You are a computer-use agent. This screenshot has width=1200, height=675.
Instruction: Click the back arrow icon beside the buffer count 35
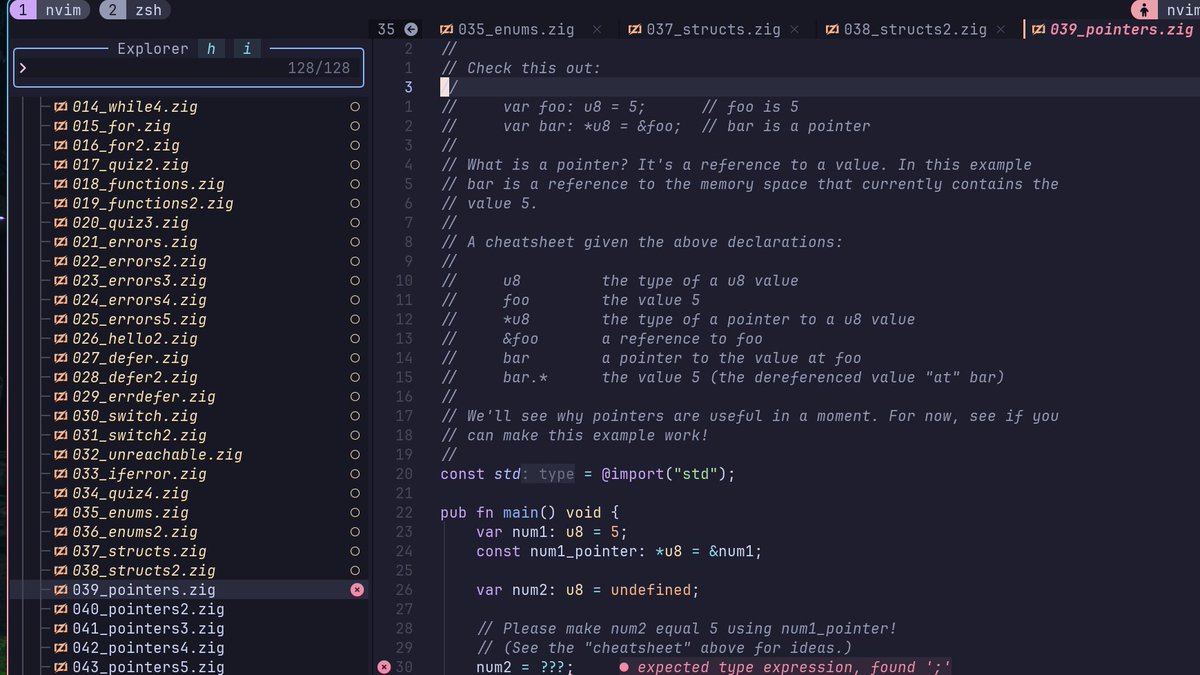tap(412, 29)
